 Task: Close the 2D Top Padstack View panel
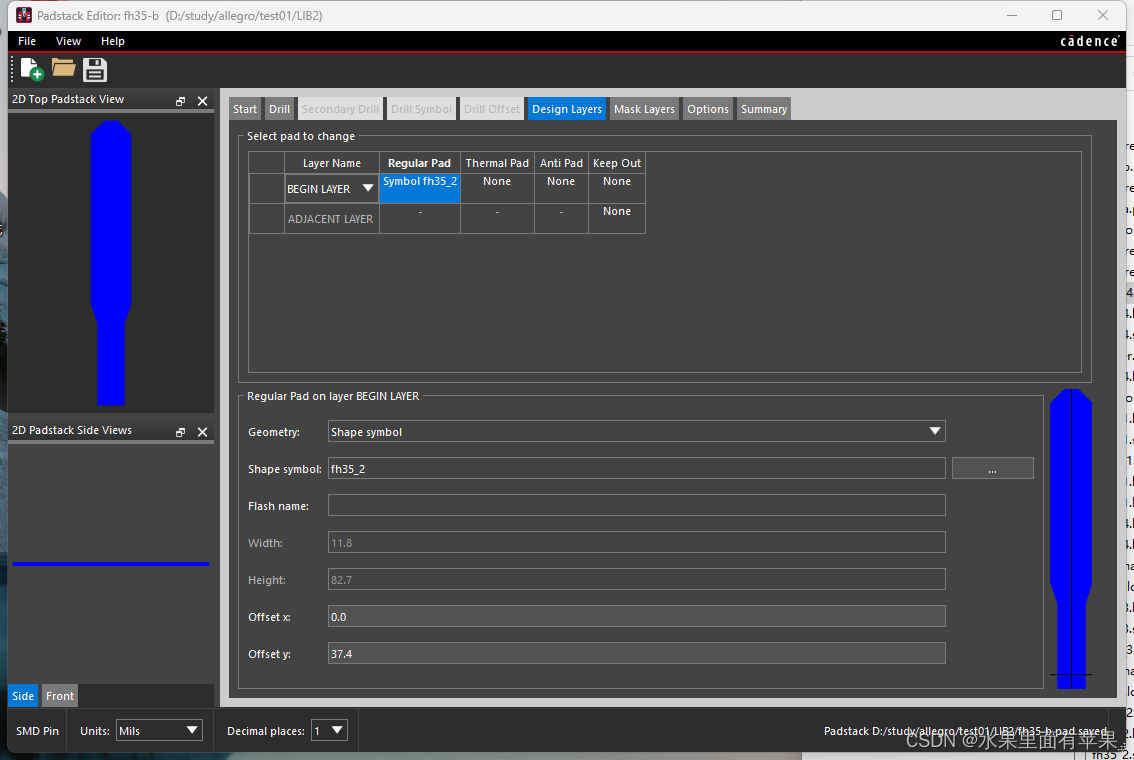[x=202, y=101]
